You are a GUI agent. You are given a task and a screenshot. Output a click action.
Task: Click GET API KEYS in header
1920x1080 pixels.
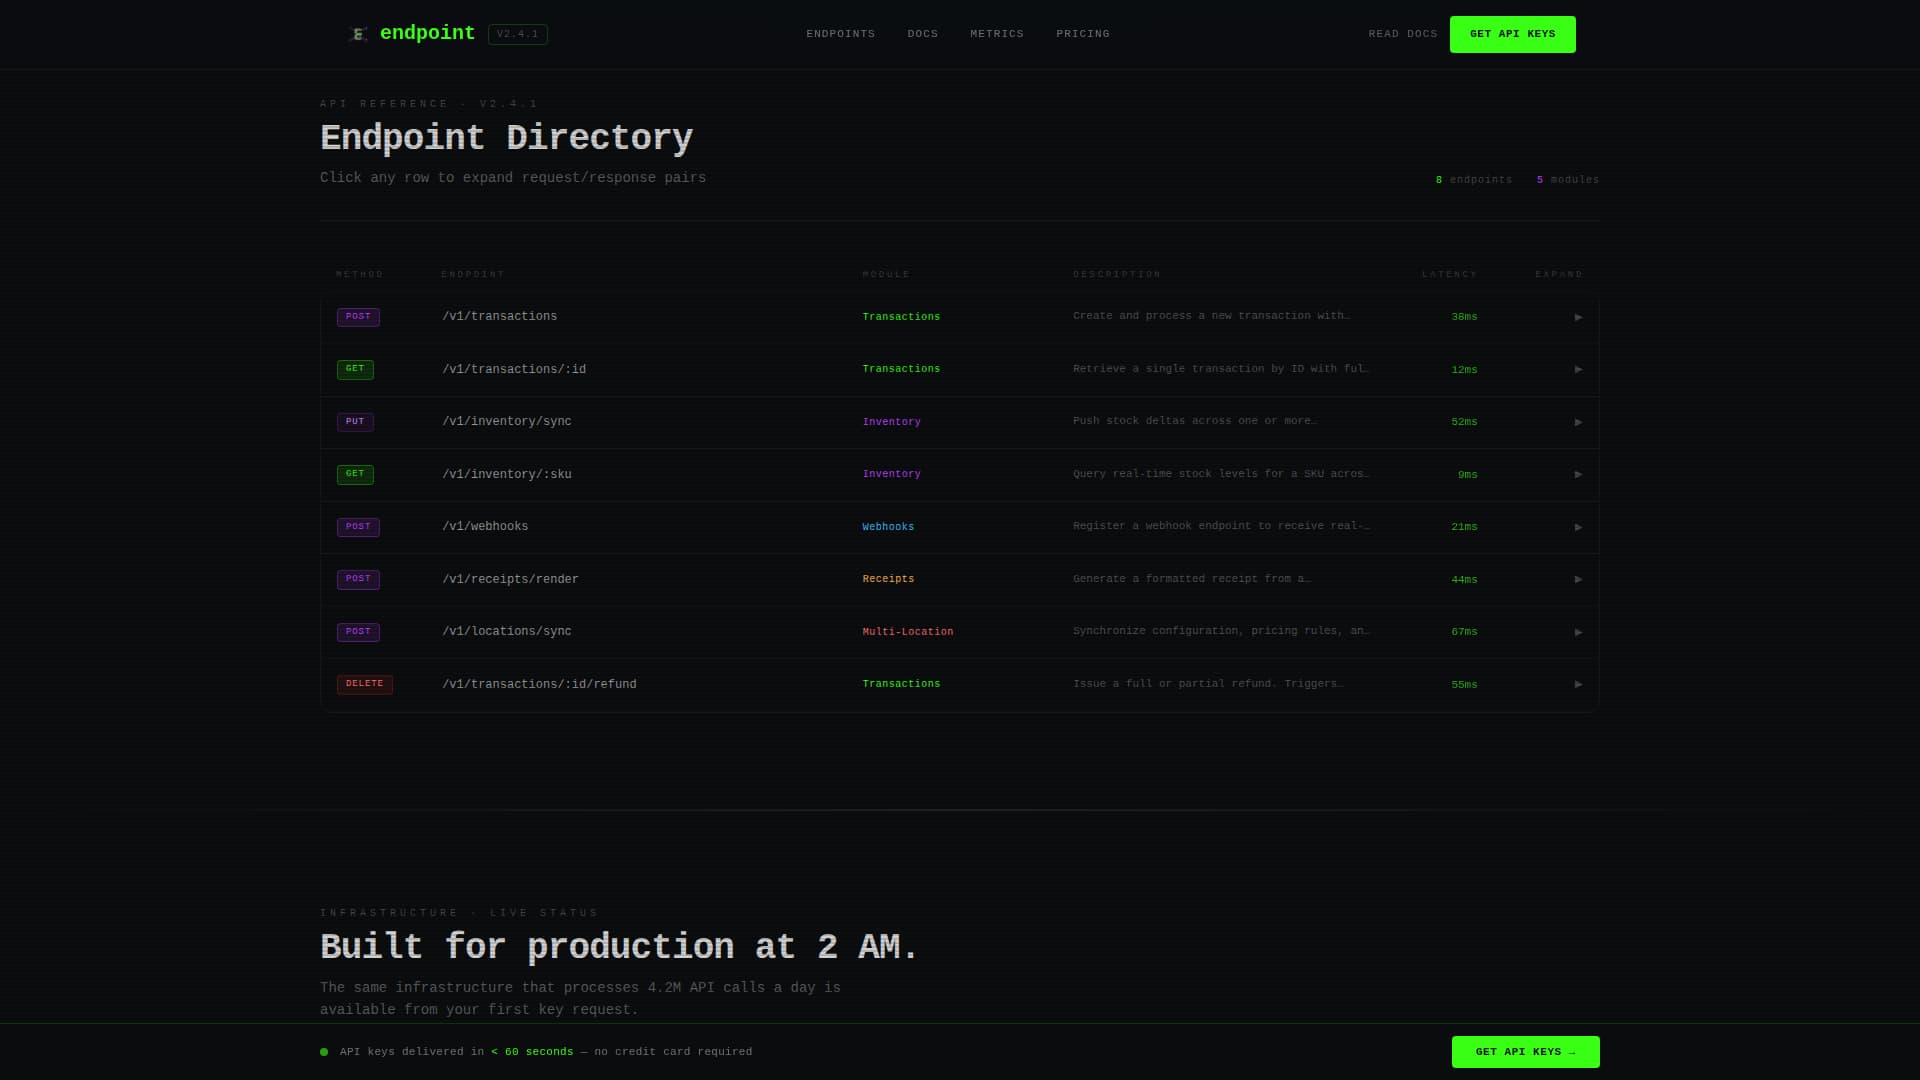click(1512, 34)
